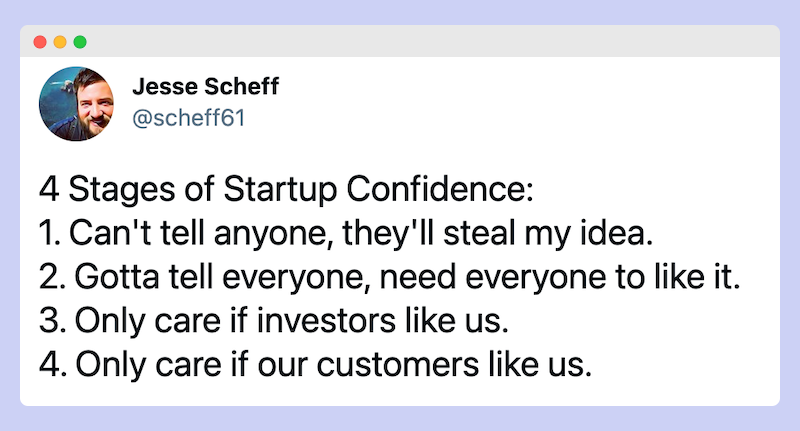The height and width of the screenshot is (431, 800).
Task: Click the Jesse Scheff display name
Action: pyautogui.click(x=206, y=86)
